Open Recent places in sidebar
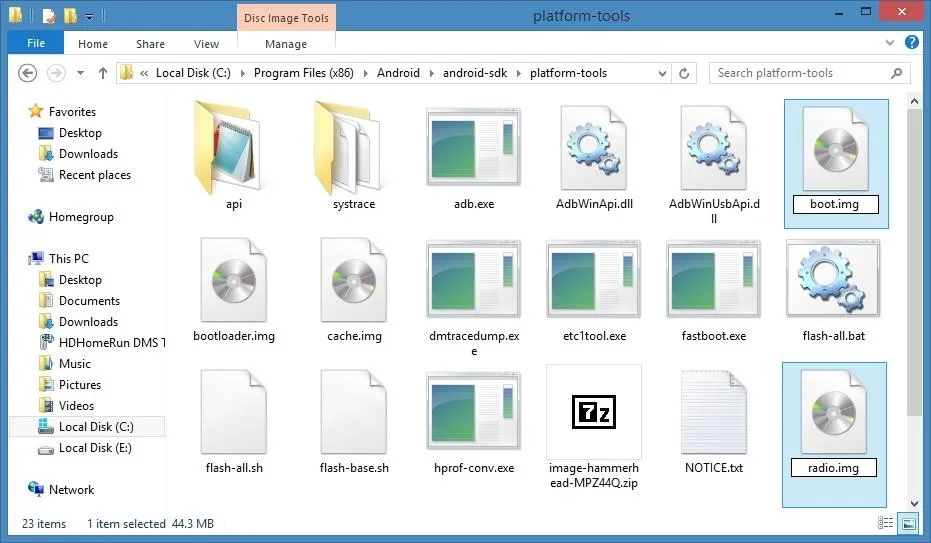The height and width of the screenshot is (543, 931). point(94,175)
